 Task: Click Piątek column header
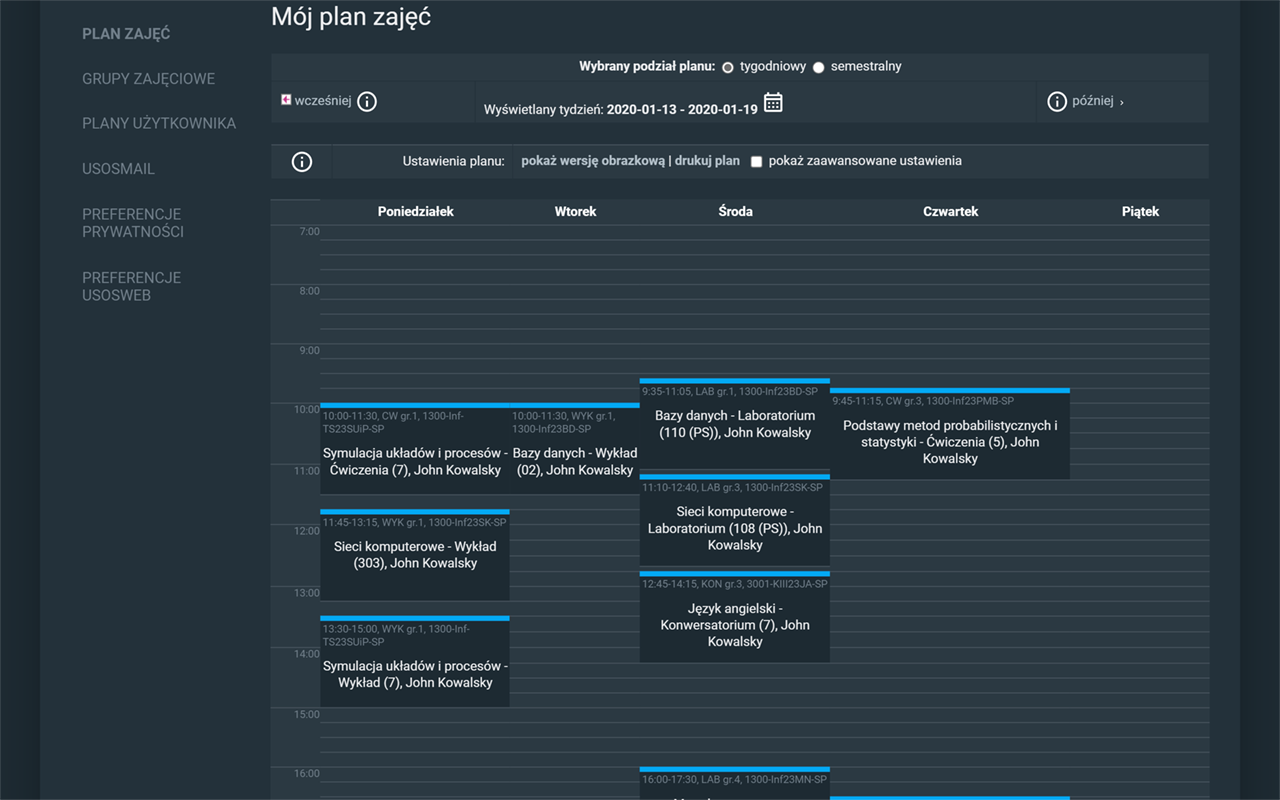1140,212
